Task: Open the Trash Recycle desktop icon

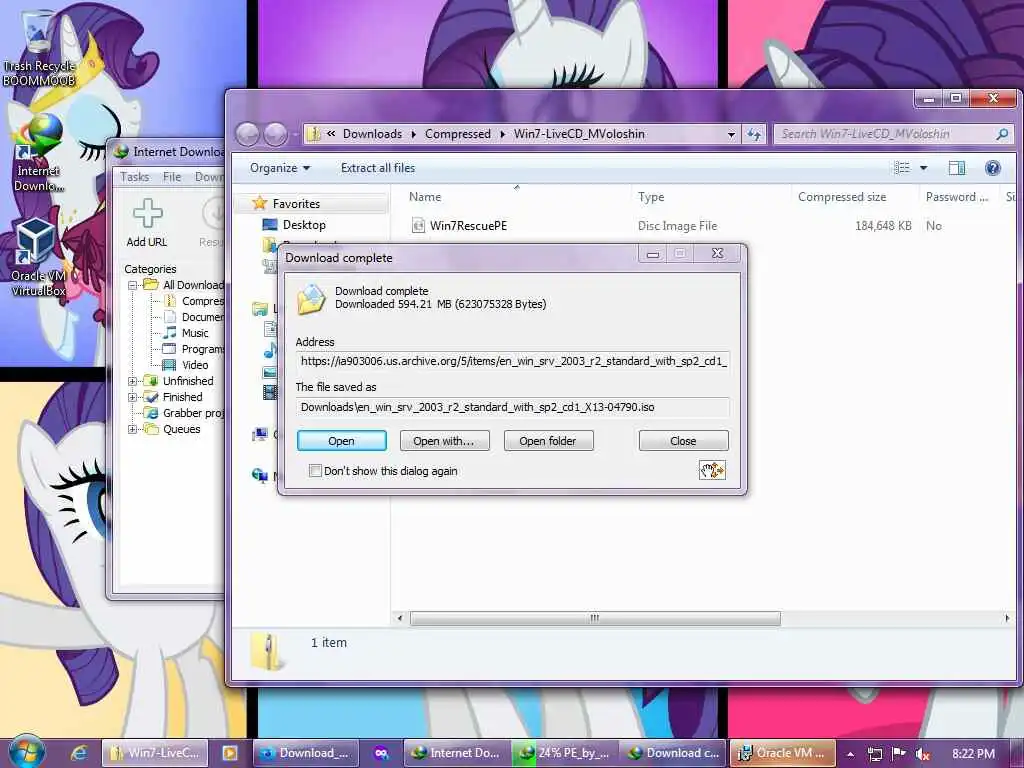Action: 38,49
